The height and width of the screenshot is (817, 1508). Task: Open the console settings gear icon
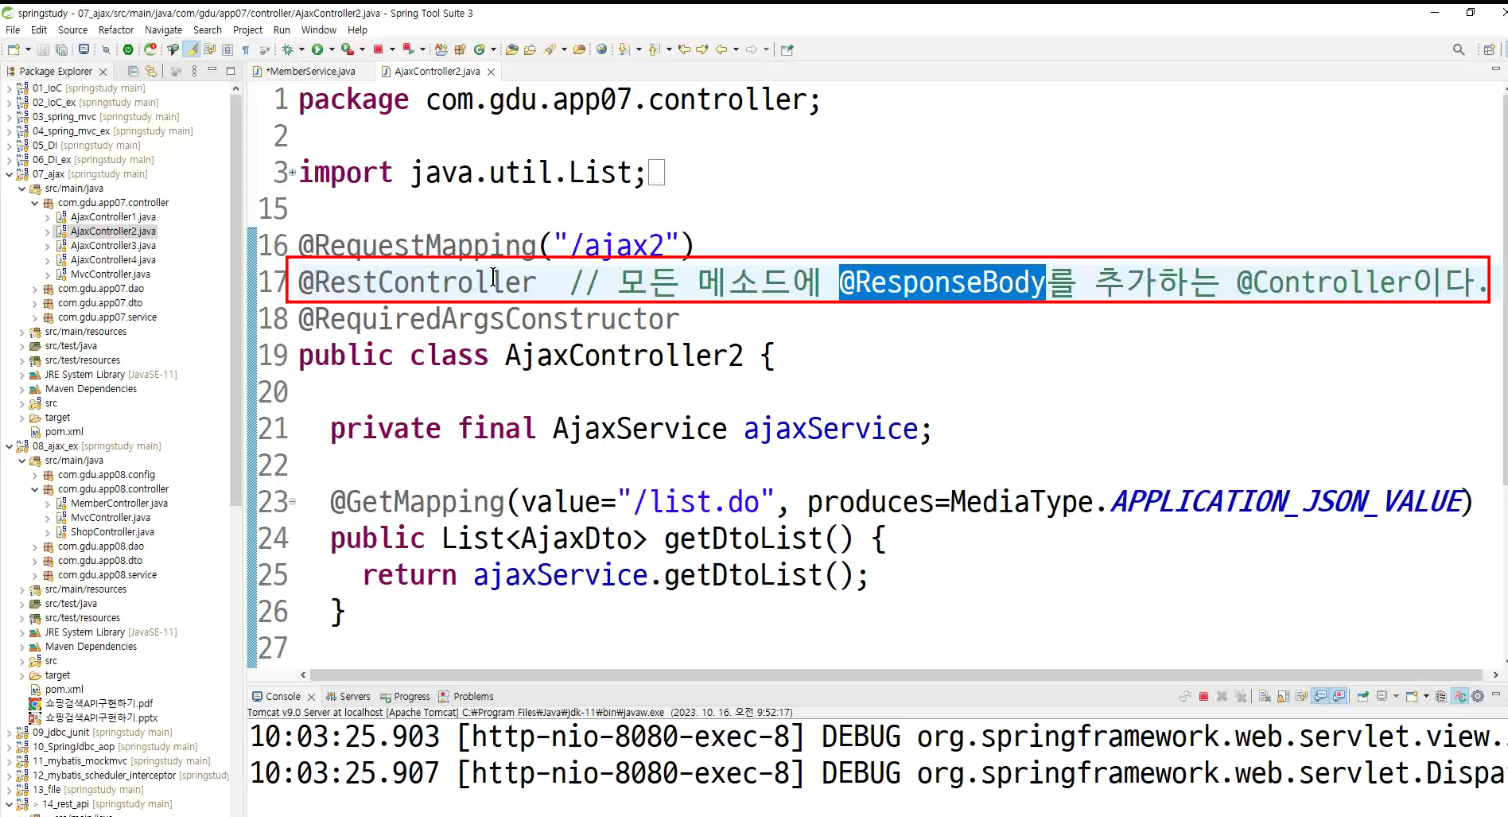point(1477,696)
